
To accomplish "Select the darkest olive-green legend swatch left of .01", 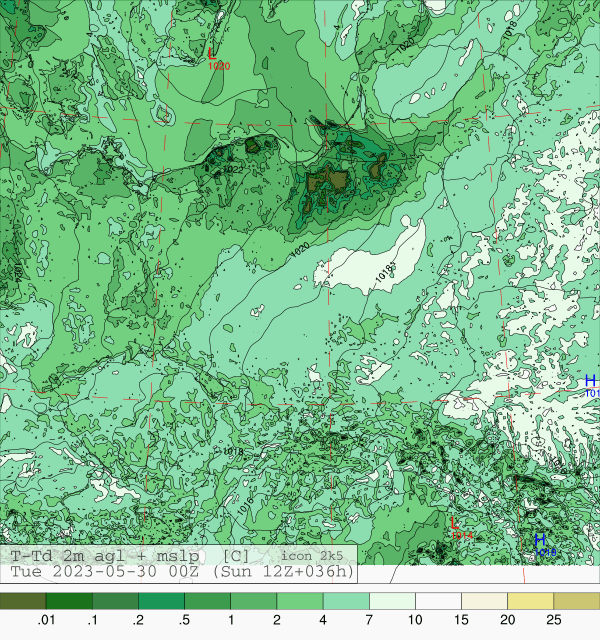I will tap(23, 601).
